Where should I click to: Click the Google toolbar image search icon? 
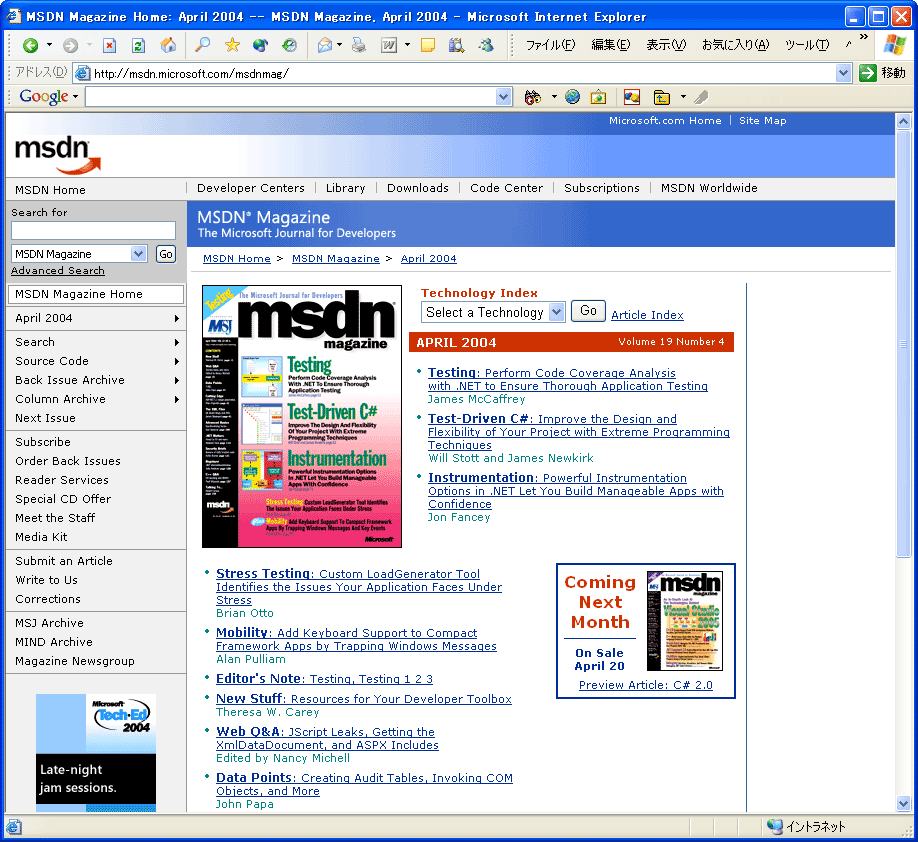tap(598, 97)
